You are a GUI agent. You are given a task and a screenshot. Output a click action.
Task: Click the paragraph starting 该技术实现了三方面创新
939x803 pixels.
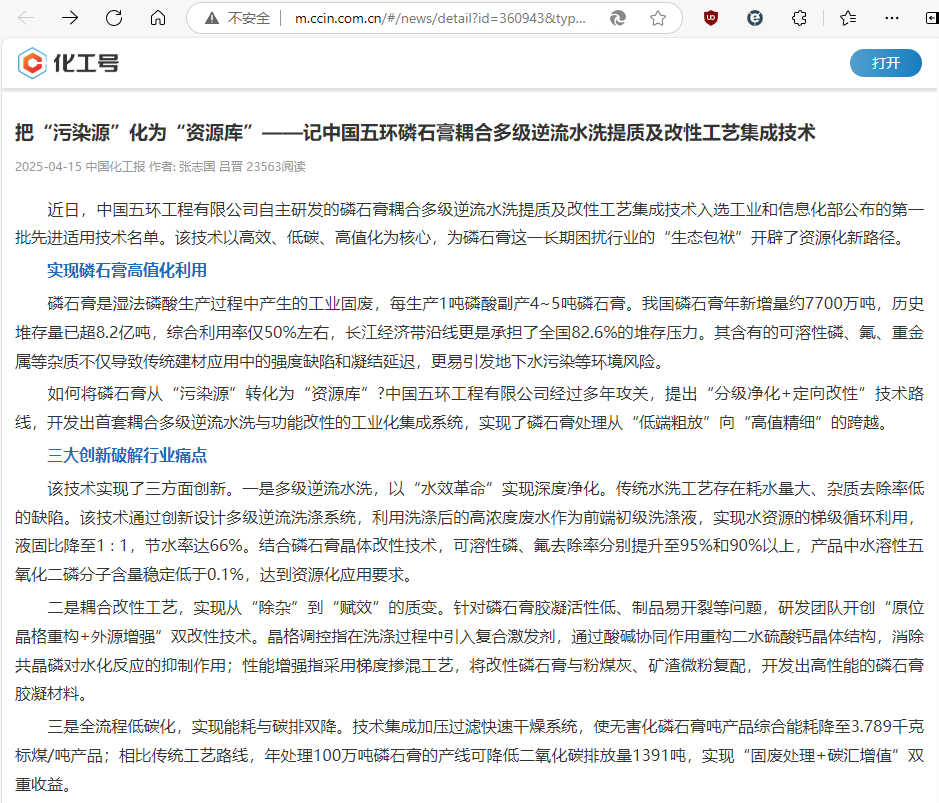point(470,532)
